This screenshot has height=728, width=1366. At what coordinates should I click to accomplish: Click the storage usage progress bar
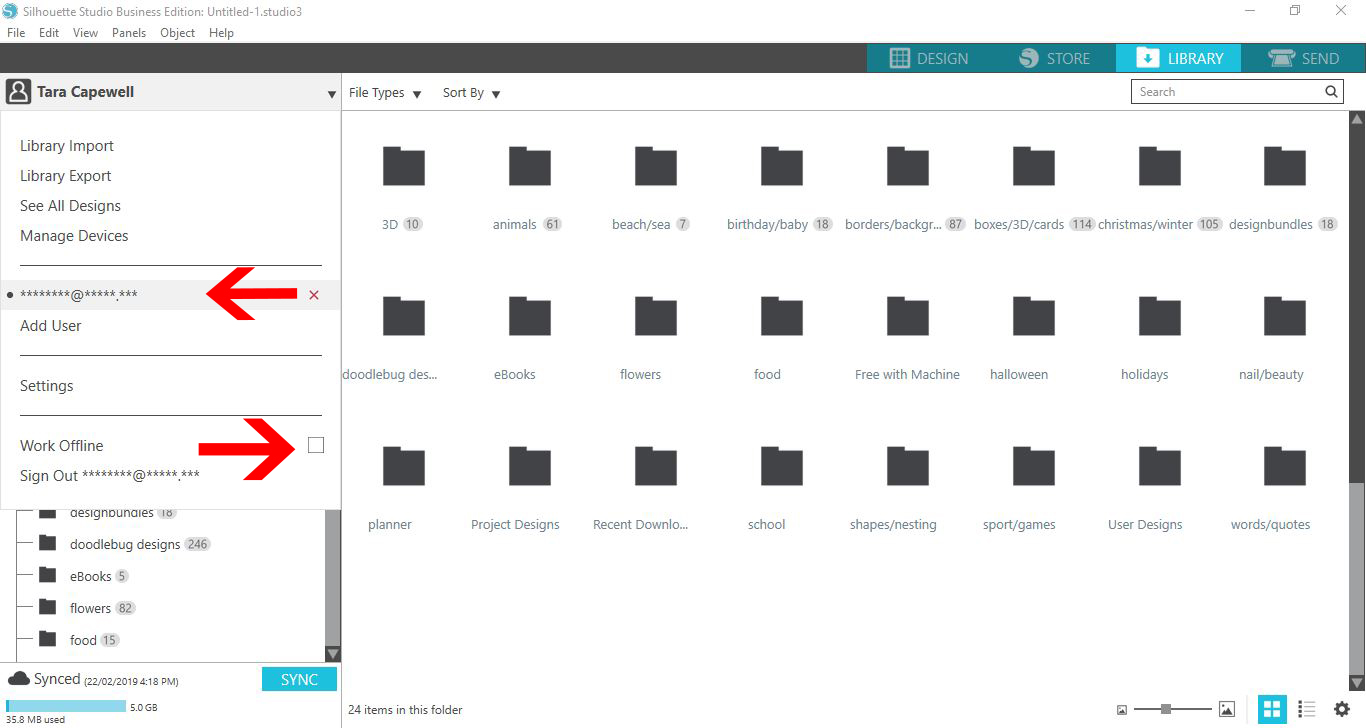pyautogui.click(x=66, y=706)
